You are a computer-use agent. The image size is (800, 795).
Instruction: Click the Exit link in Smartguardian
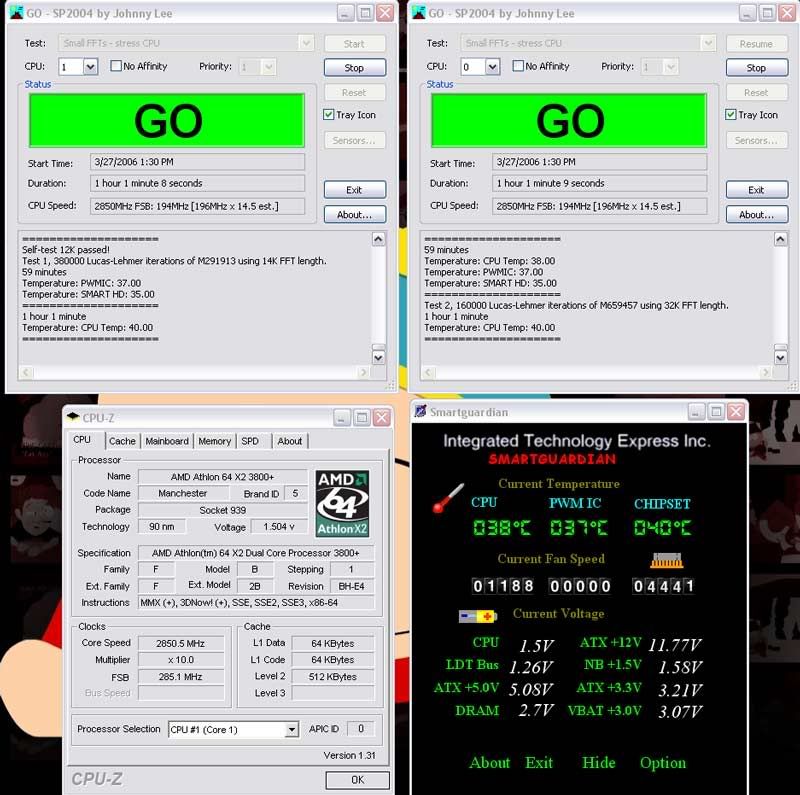point(539,762)
